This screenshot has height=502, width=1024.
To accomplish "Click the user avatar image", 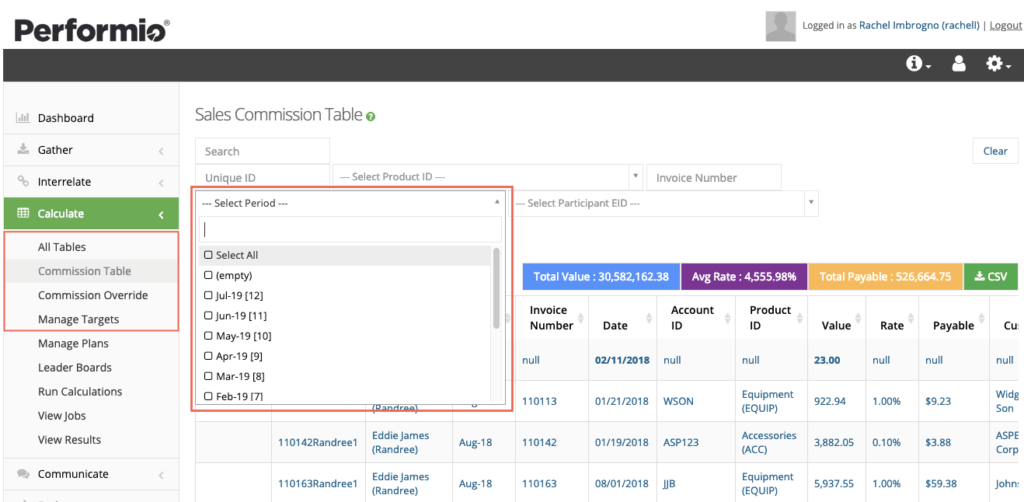I will 780,26.
